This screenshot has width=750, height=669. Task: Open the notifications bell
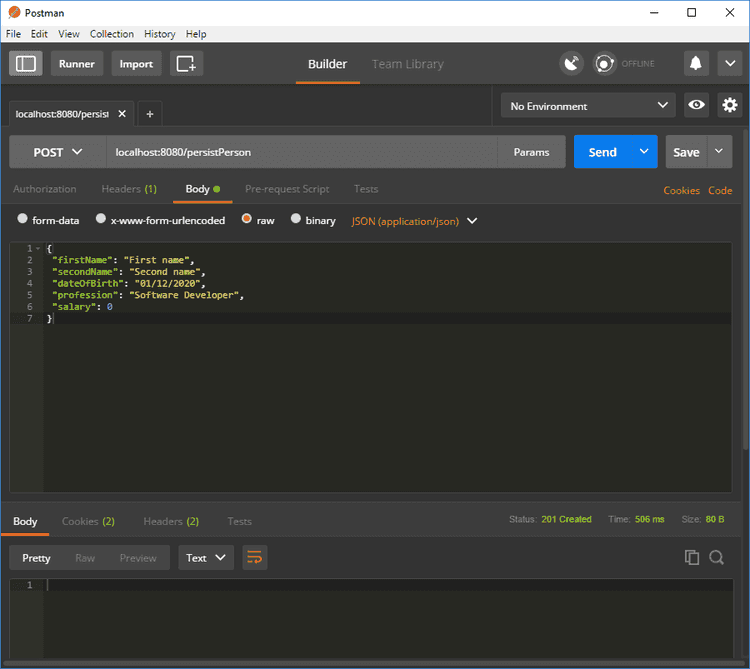(696, 63)
